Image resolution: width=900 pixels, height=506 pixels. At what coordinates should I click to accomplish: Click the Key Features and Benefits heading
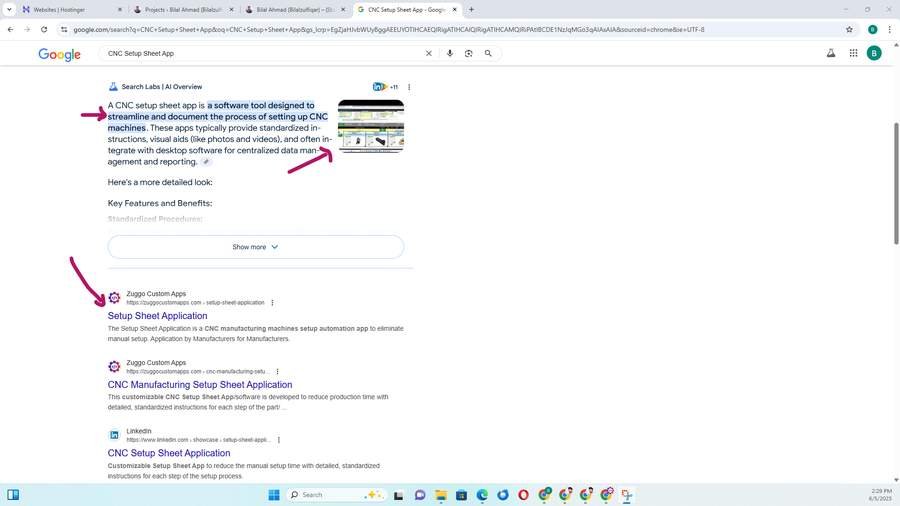tap(160, 203)
